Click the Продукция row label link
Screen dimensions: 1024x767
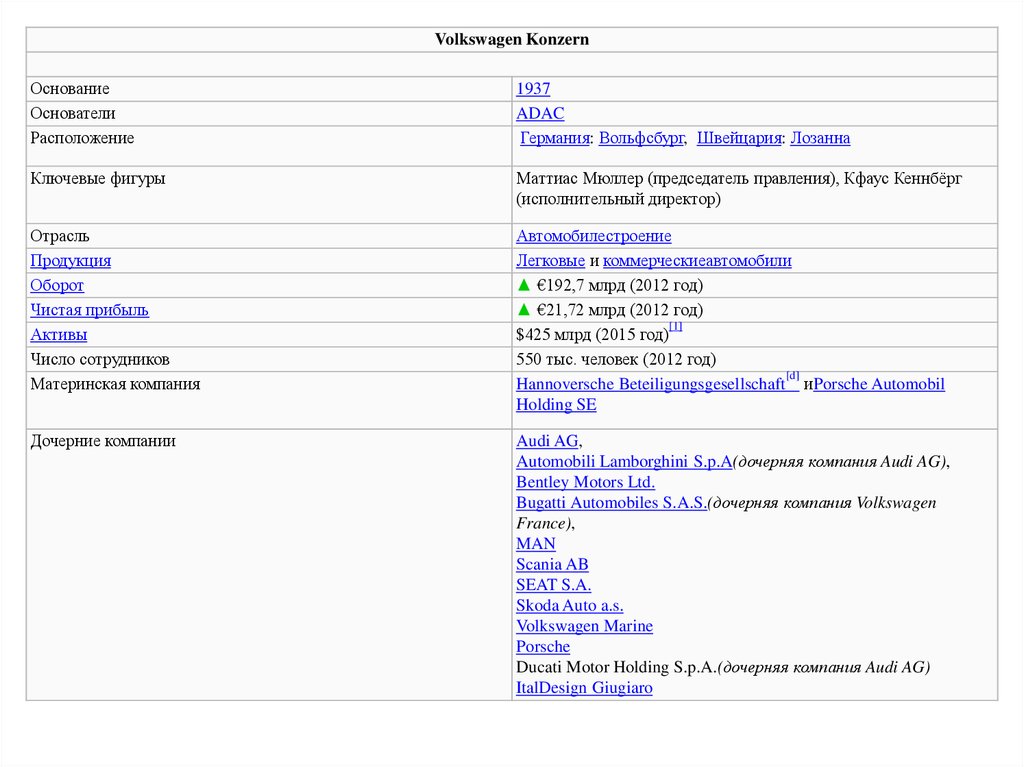(x=70, y=261)
